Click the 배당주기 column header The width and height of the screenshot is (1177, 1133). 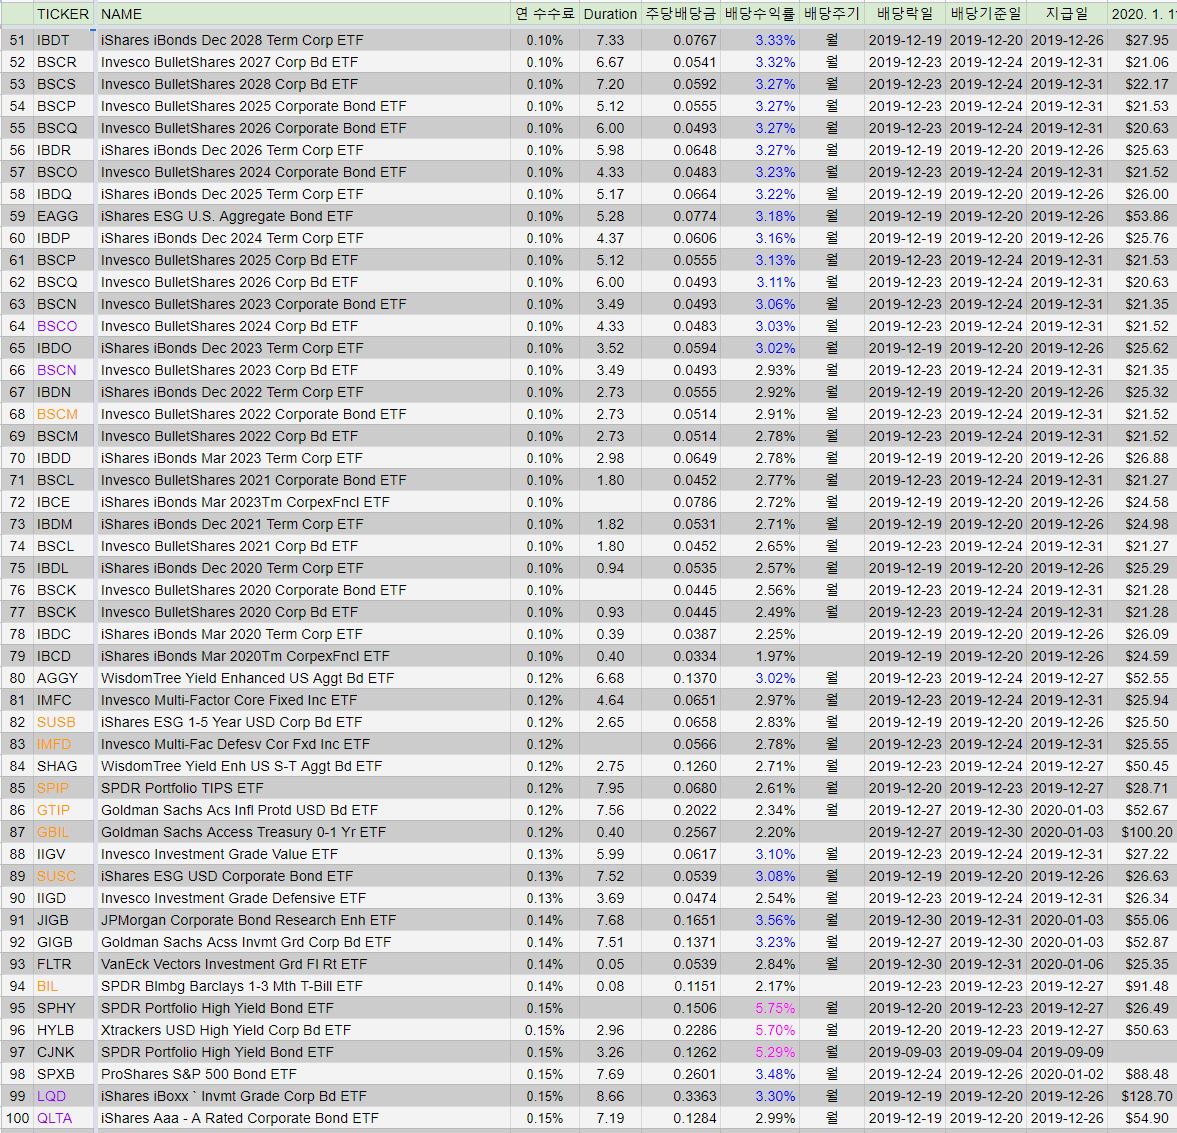[x=832, y=14]
